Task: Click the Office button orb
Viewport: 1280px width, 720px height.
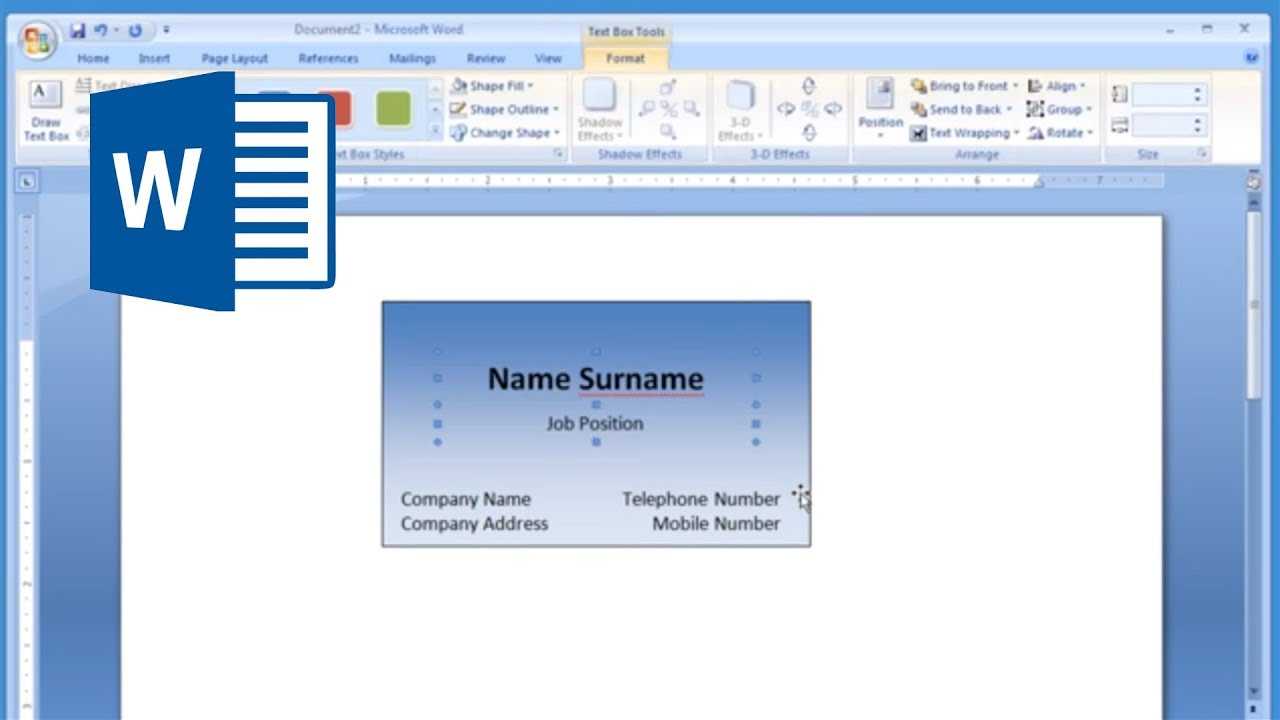Action: [x=37, y=40]
